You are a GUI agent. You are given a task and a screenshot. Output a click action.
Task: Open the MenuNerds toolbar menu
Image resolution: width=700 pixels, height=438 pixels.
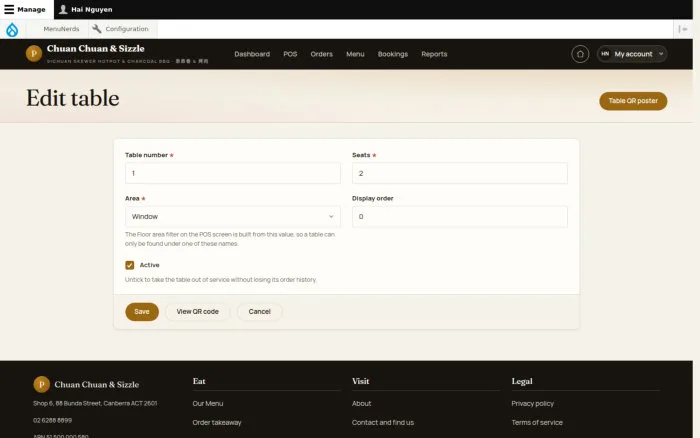61,29
